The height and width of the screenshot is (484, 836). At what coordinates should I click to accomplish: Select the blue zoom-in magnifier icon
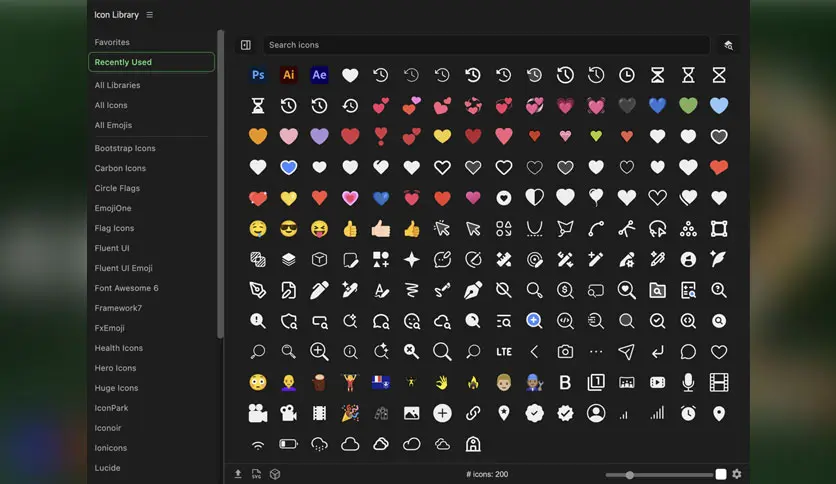tap(534, 321)
